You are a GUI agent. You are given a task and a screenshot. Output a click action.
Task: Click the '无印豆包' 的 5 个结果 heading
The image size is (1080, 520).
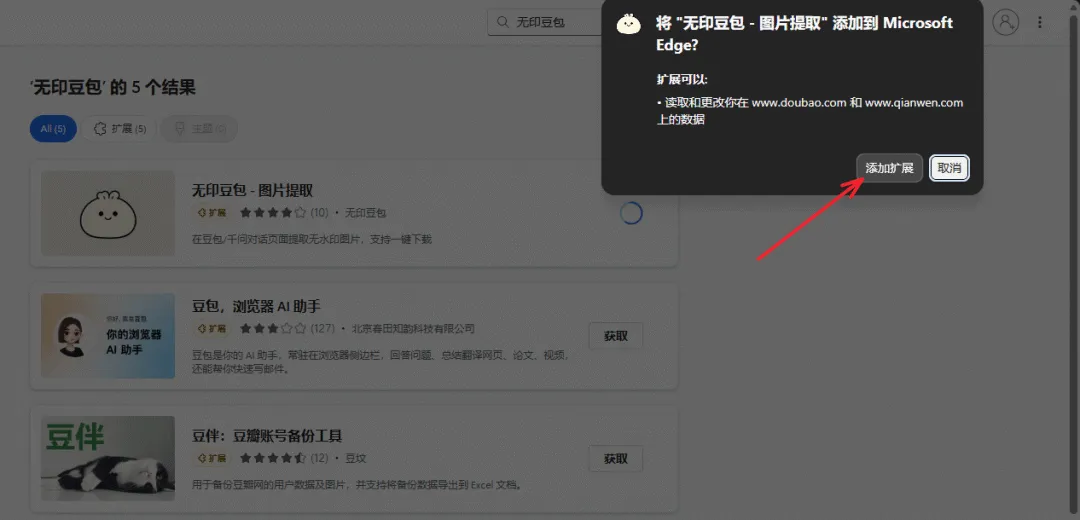point(113,87)
